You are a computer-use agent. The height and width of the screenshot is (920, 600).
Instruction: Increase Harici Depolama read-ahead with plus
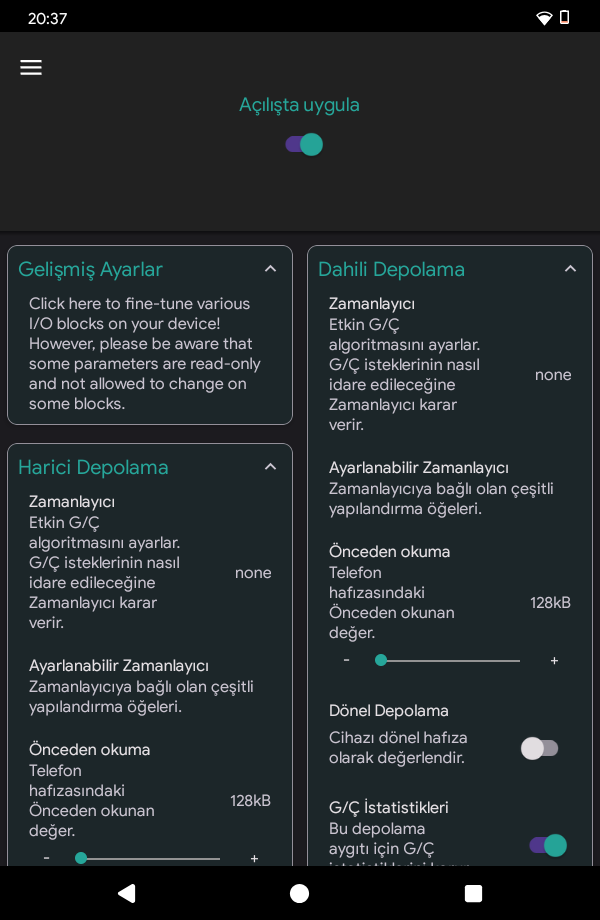254,858
